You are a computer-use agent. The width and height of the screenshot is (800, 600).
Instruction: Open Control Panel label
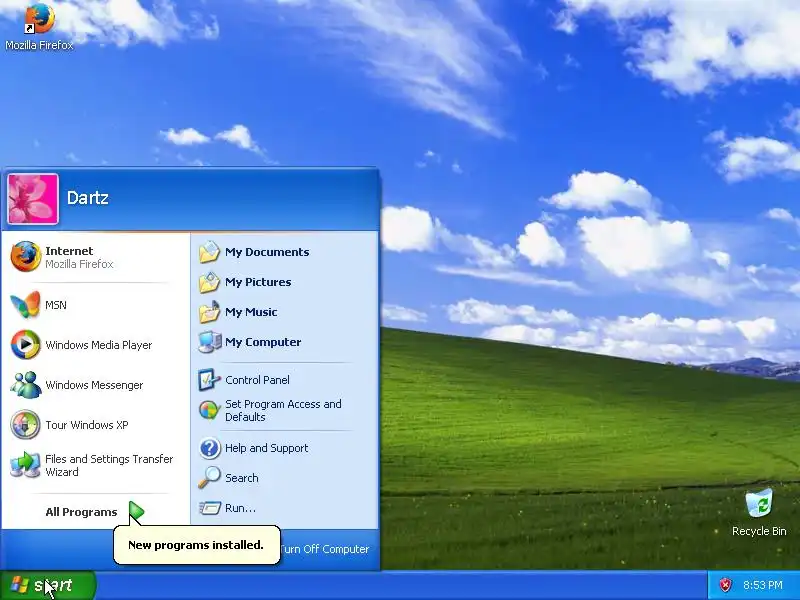257,380
